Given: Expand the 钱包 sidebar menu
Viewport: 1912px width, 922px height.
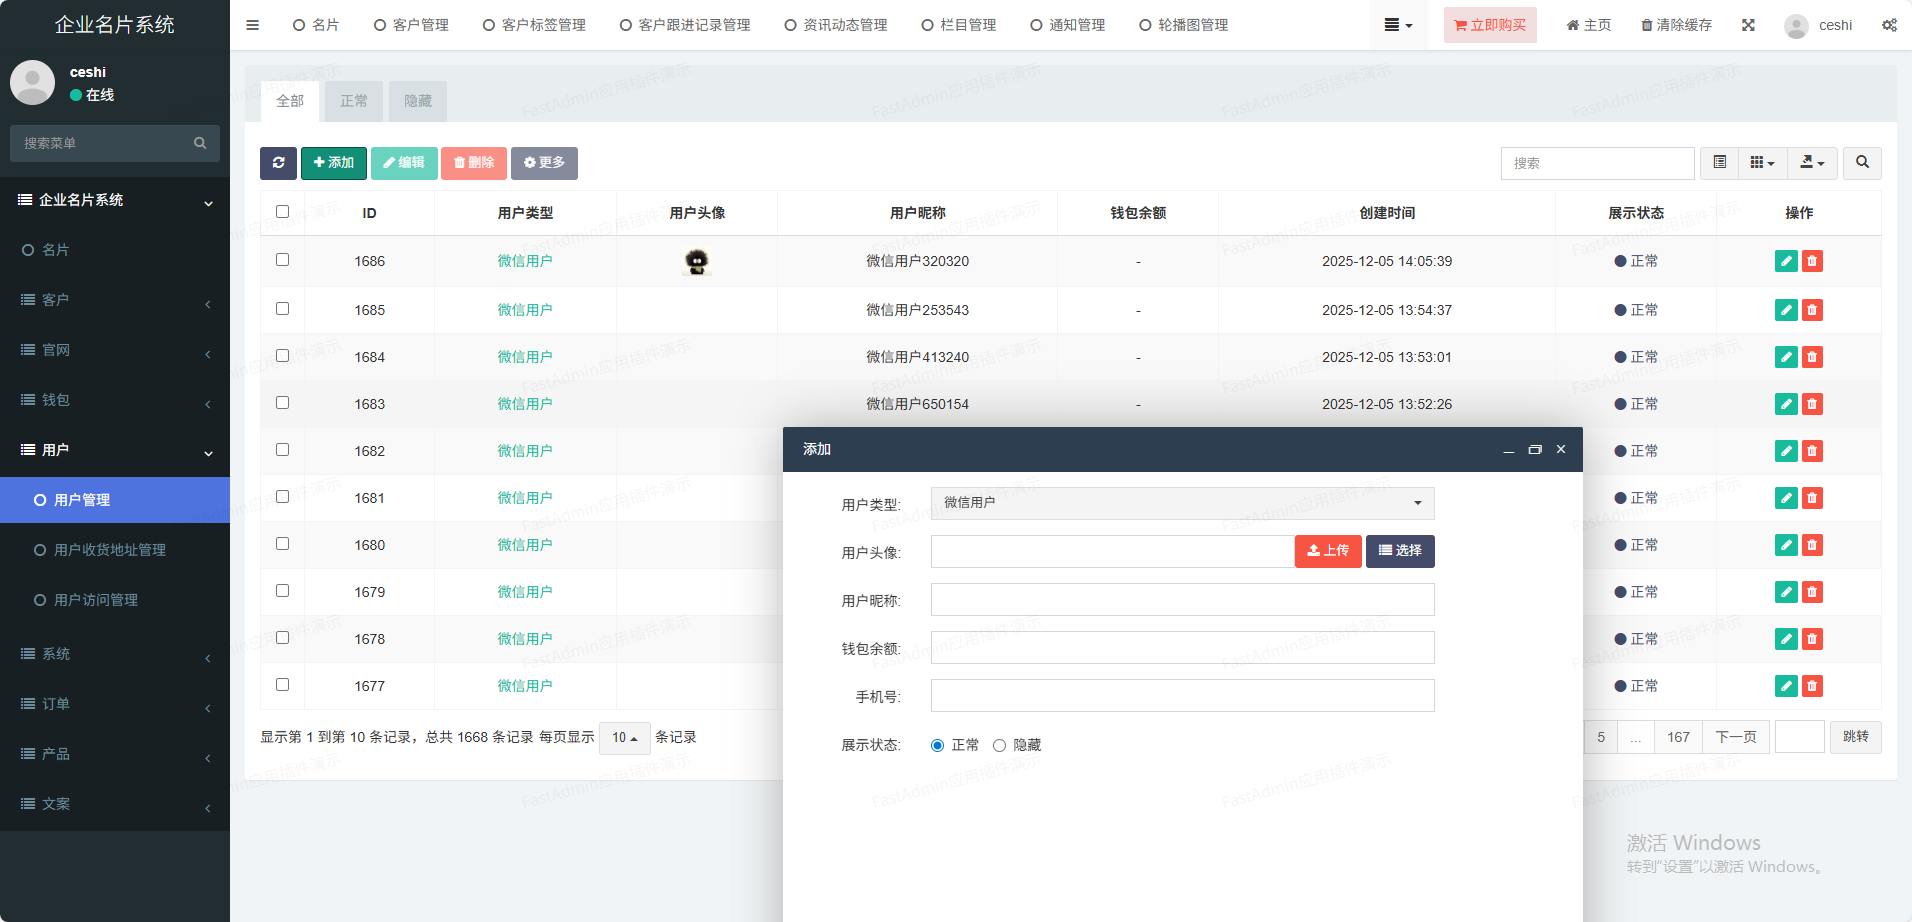Looking at the screenshot, I should [115, 400].
